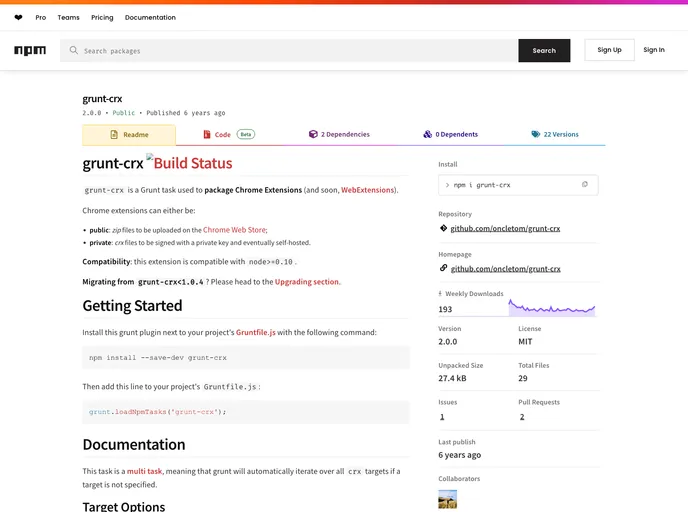
Task: Switch to the 0 Dependents tab
Action: pyautogui.click(x=451, y=134)
